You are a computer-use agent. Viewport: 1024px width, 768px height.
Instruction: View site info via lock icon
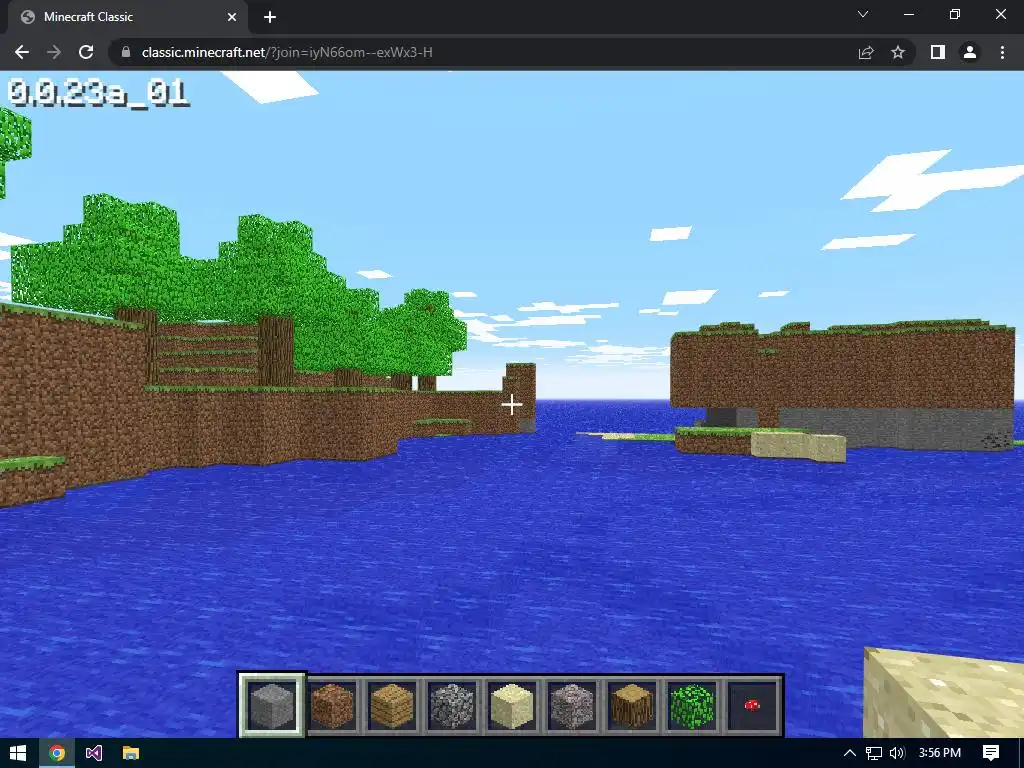(x=126, y=52)
